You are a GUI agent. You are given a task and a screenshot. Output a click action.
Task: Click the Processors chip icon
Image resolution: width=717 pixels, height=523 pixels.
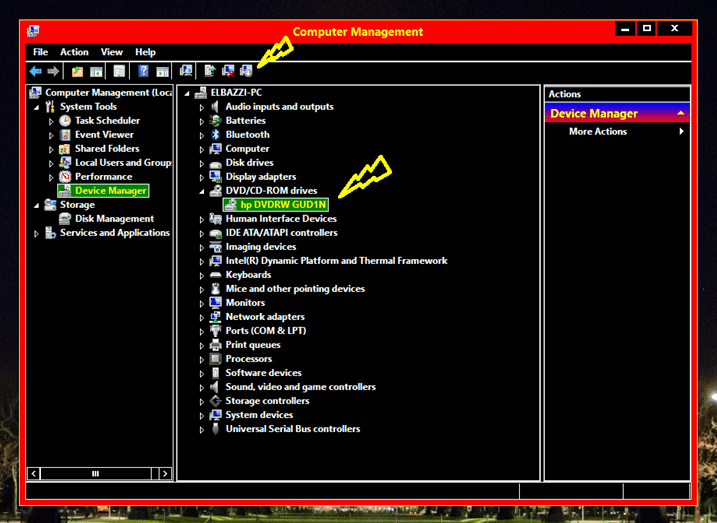click(215, 359)
